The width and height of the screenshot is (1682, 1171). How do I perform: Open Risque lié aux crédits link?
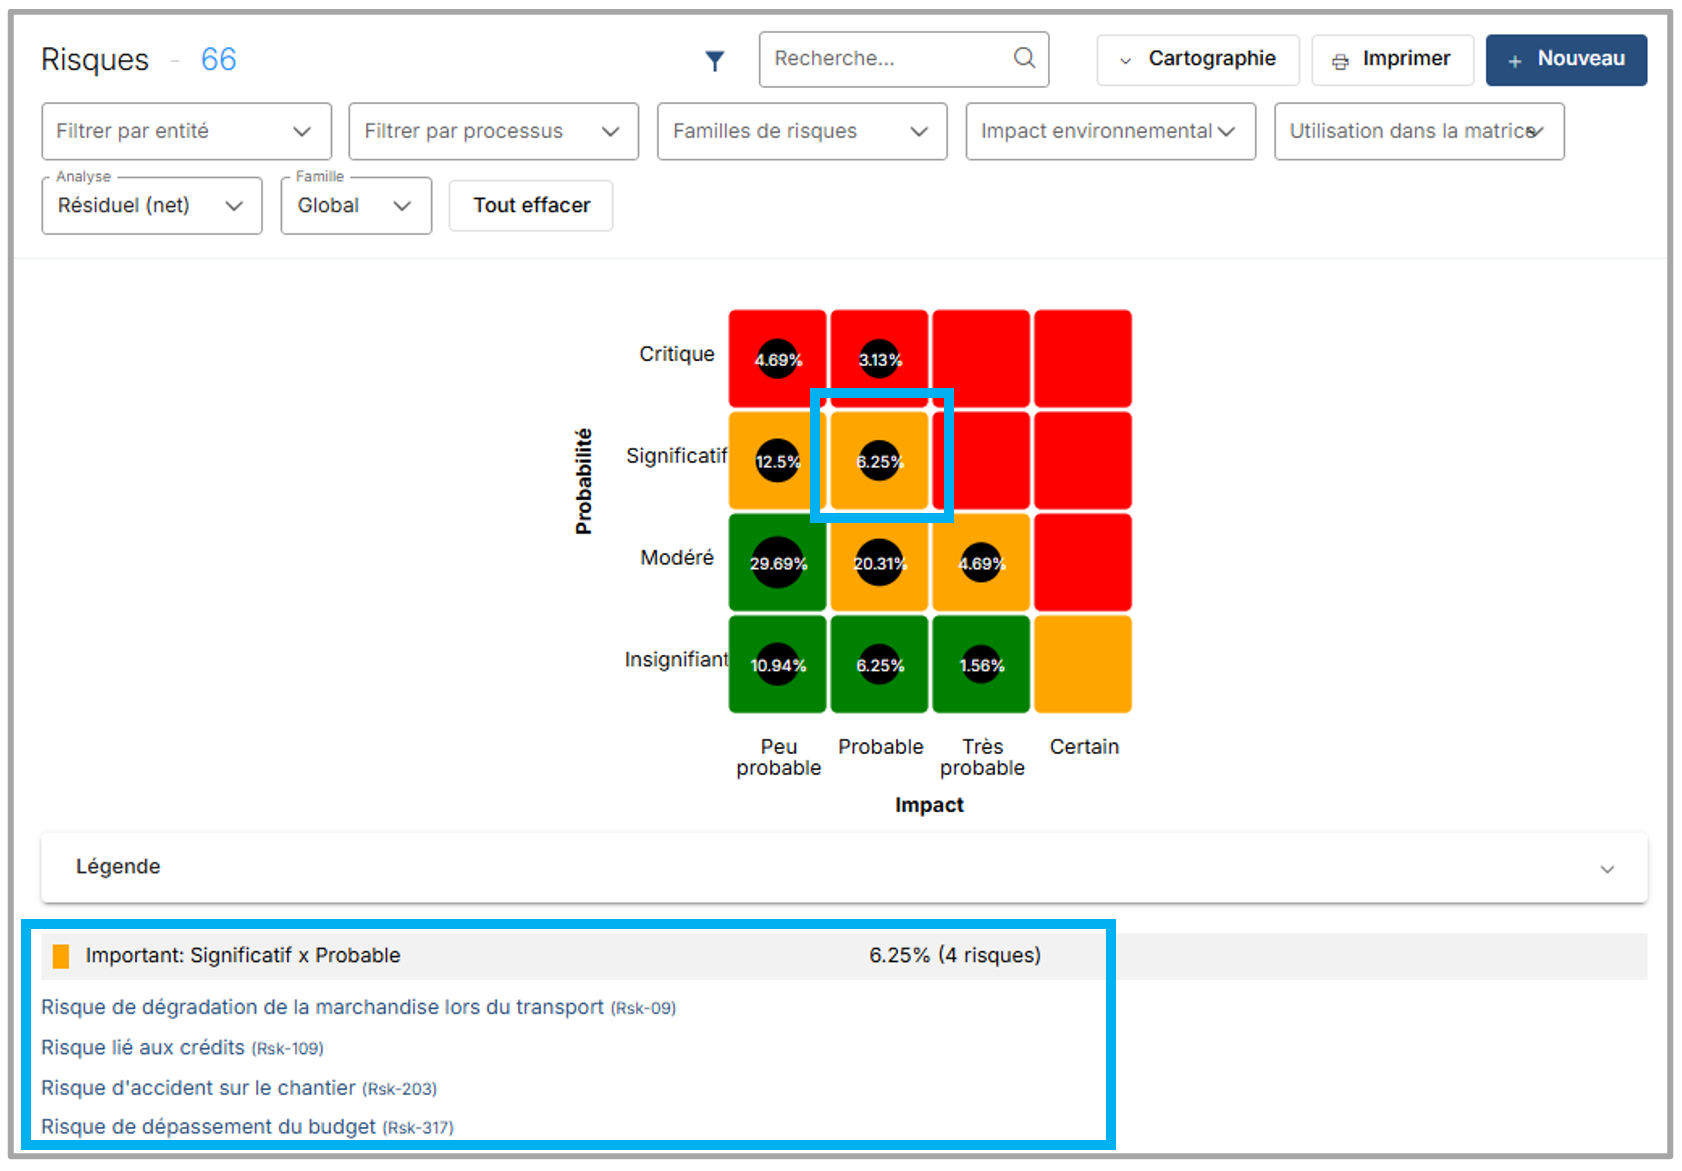click(x=143, y=1047)
